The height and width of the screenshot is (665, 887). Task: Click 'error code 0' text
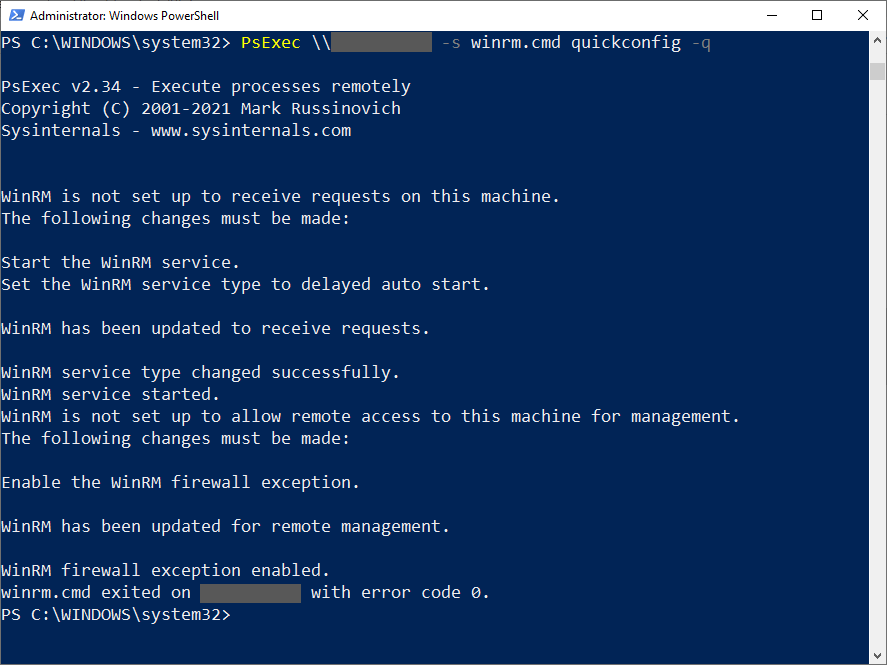point(425,593)
